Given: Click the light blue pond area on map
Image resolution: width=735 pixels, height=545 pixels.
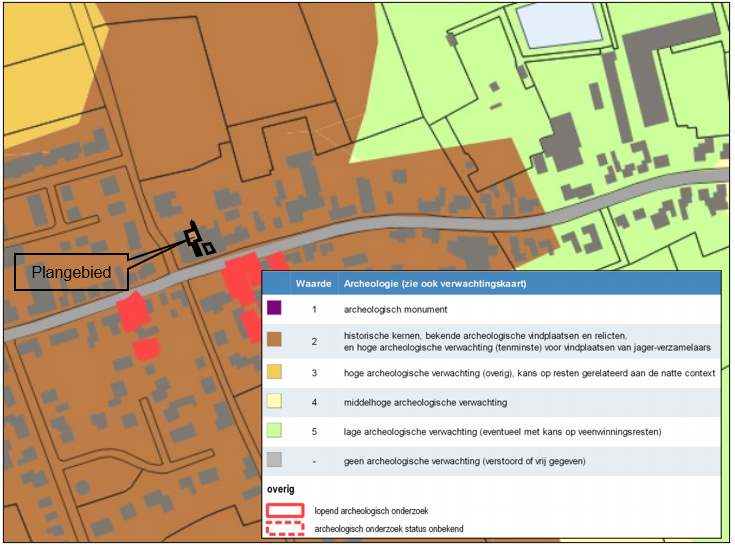Looking at the screenshot, I should pos(559,24).
